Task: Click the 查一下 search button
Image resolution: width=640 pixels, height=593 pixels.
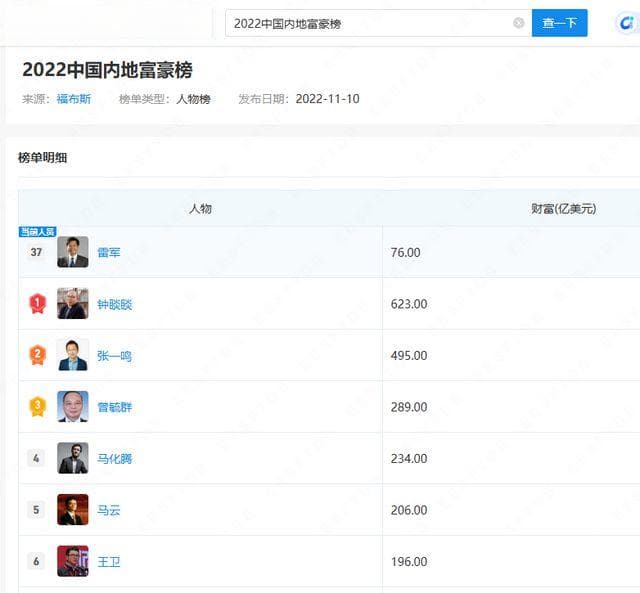Action: 560,23
